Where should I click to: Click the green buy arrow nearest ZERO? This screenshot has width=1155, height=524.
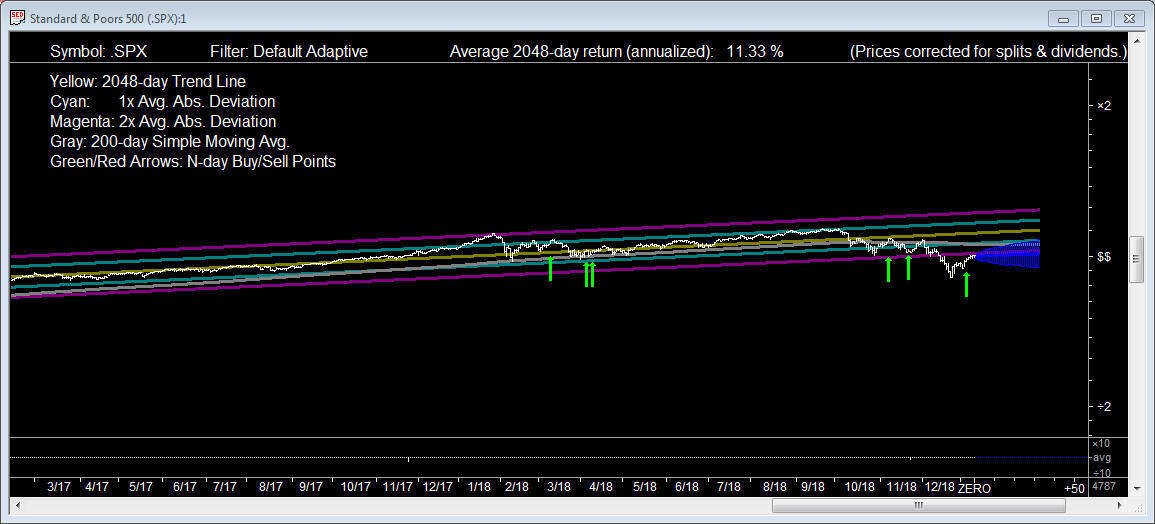point(966,284)
